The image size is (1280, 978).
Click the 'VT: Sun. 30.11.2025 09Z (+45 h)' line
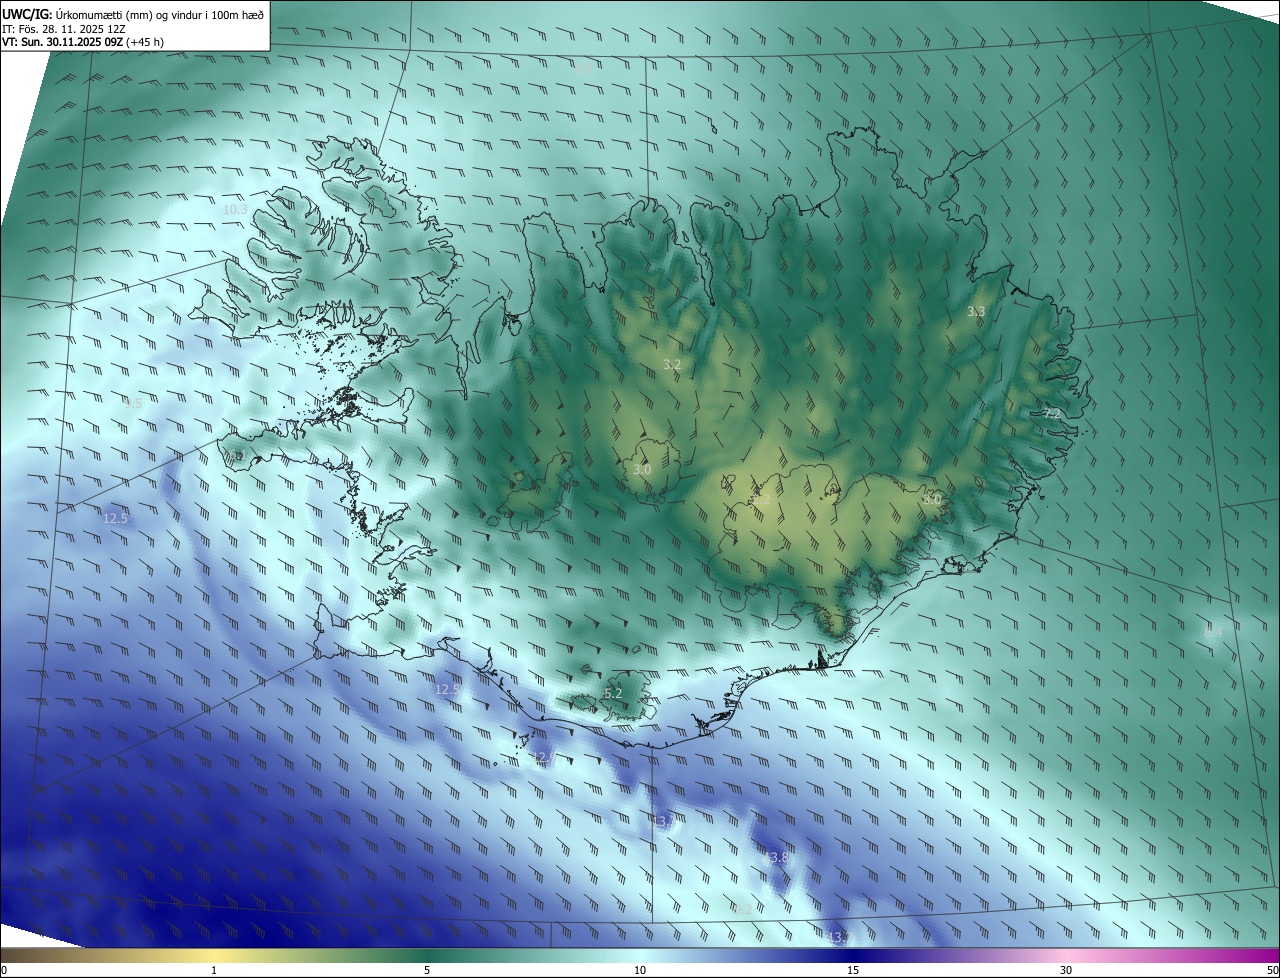point(83,42)
